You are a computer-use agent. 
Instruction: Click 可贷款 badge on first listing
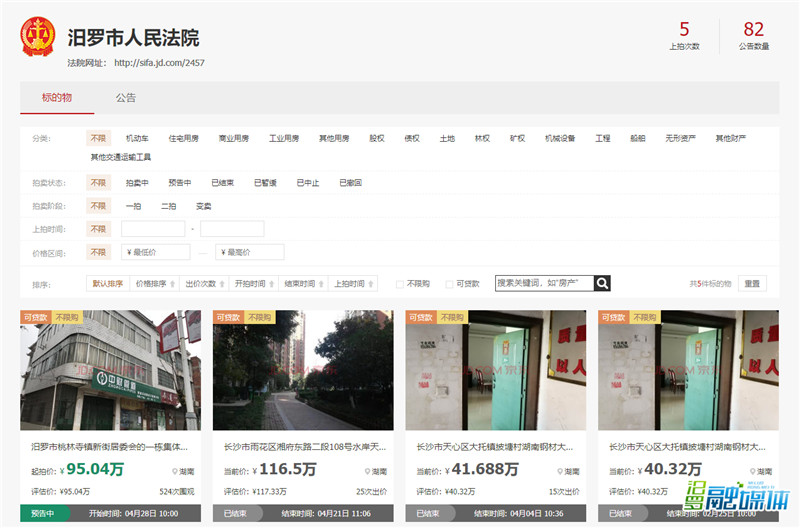[36, 317]
